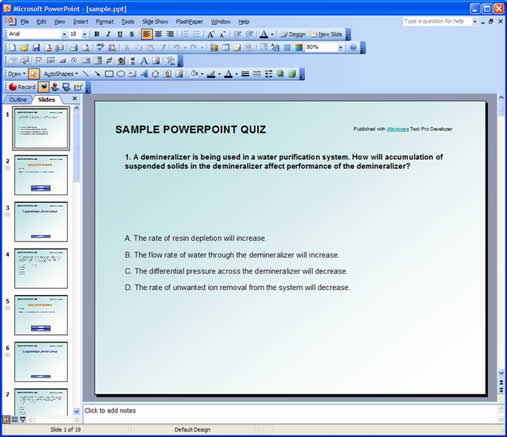Open the AutoShapes dropdown
The height and width of the screenshot is (437, 507).
pyautogui.click(x=61, y=74)
